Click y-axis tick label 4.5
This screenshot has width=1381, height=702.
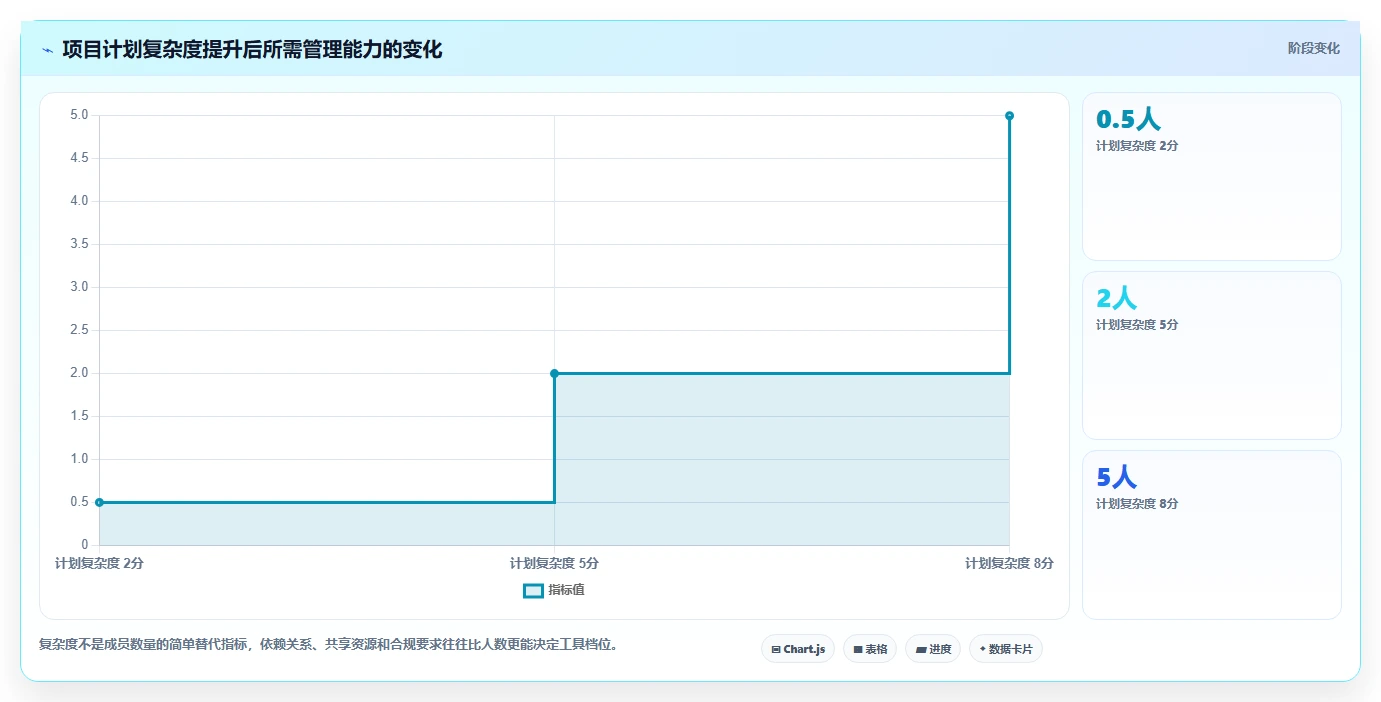79,158
